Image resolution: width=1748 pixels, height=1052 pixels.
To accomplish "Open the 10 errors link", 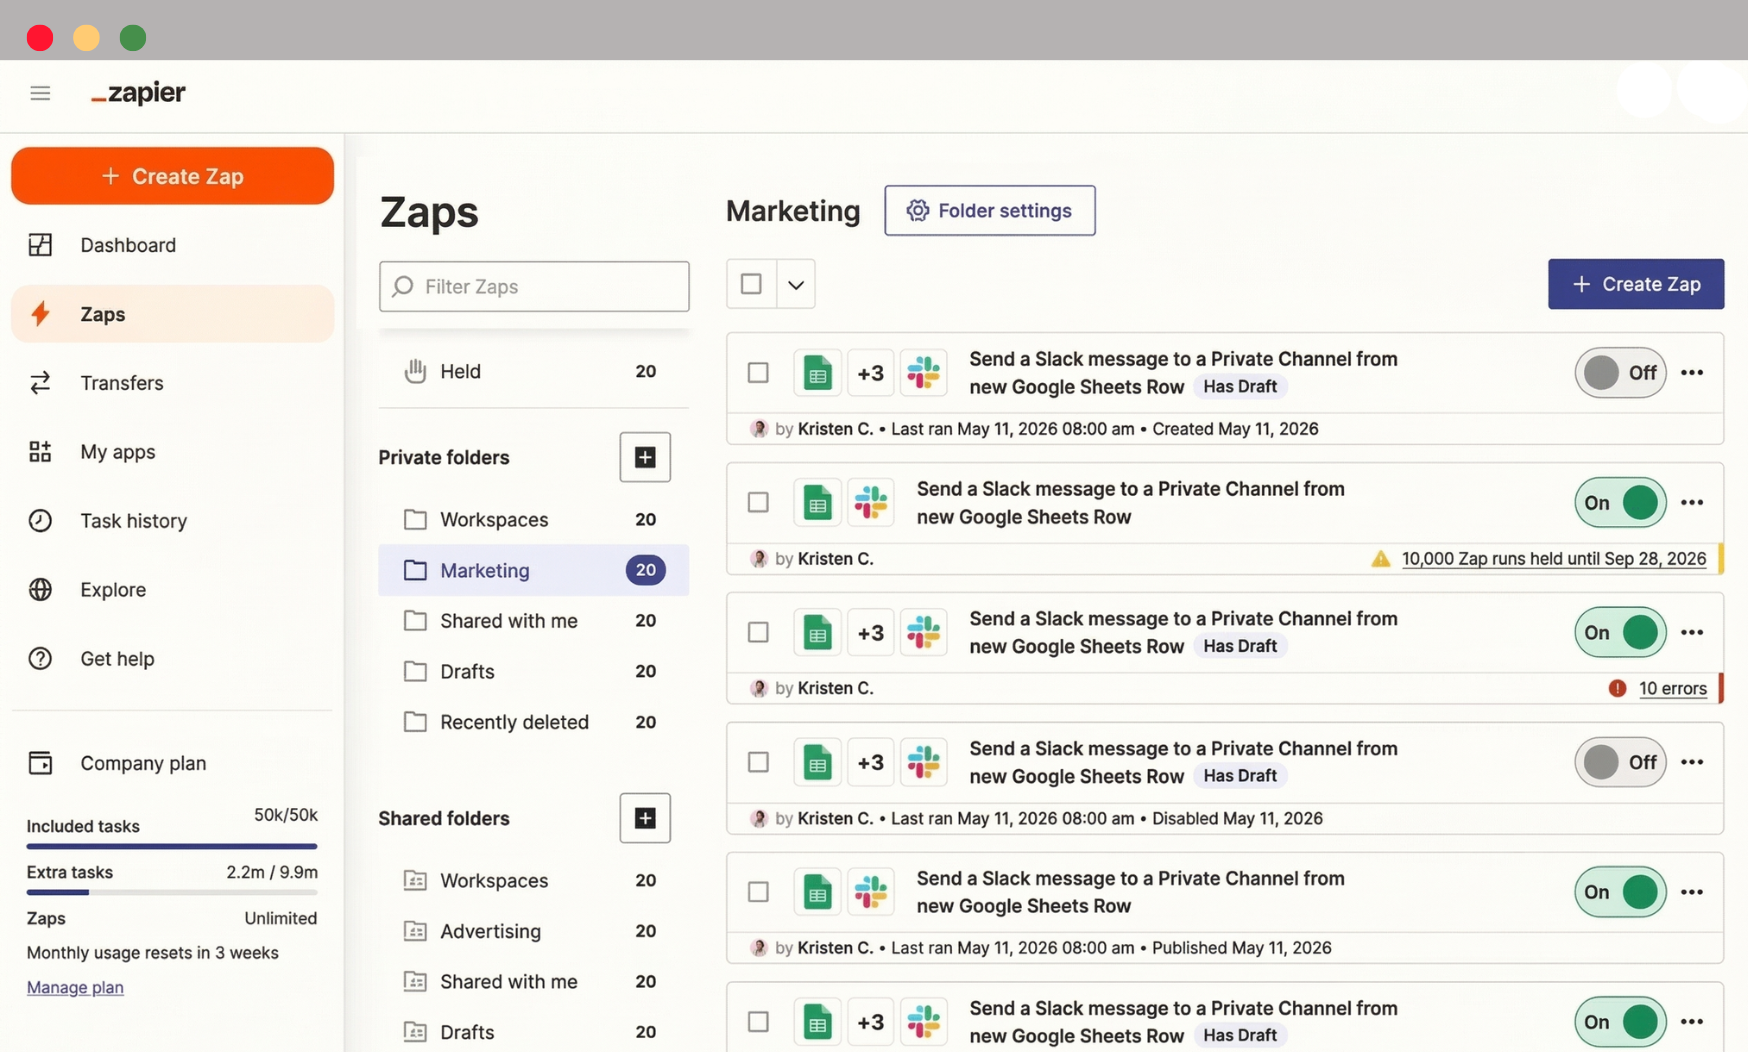I will tap(1673, 688).
